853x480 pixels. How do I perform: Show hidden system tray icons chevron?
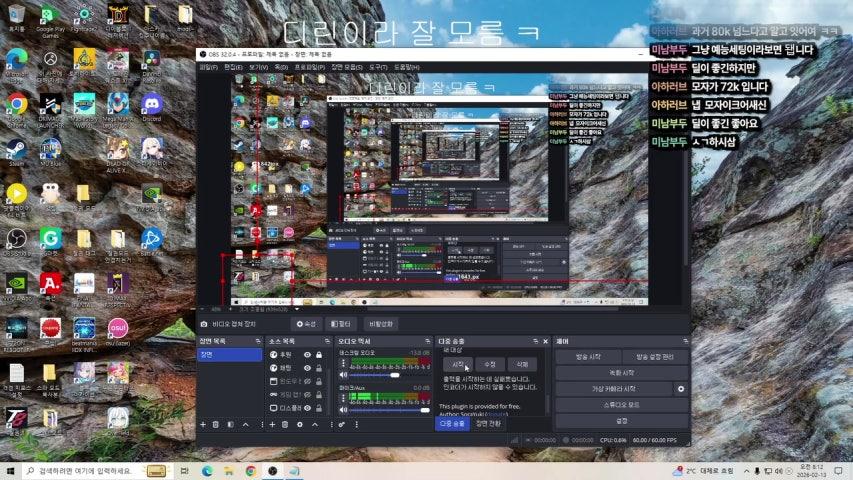(746, 471)
